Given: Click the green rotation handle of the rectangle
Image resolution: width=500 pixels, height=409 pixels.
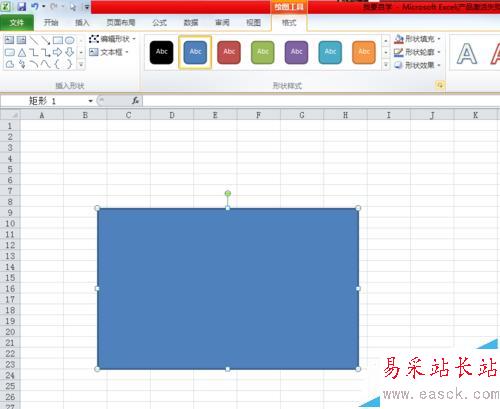Looking at the screenshot, I should pyautogui.click(x=228, y=193).
